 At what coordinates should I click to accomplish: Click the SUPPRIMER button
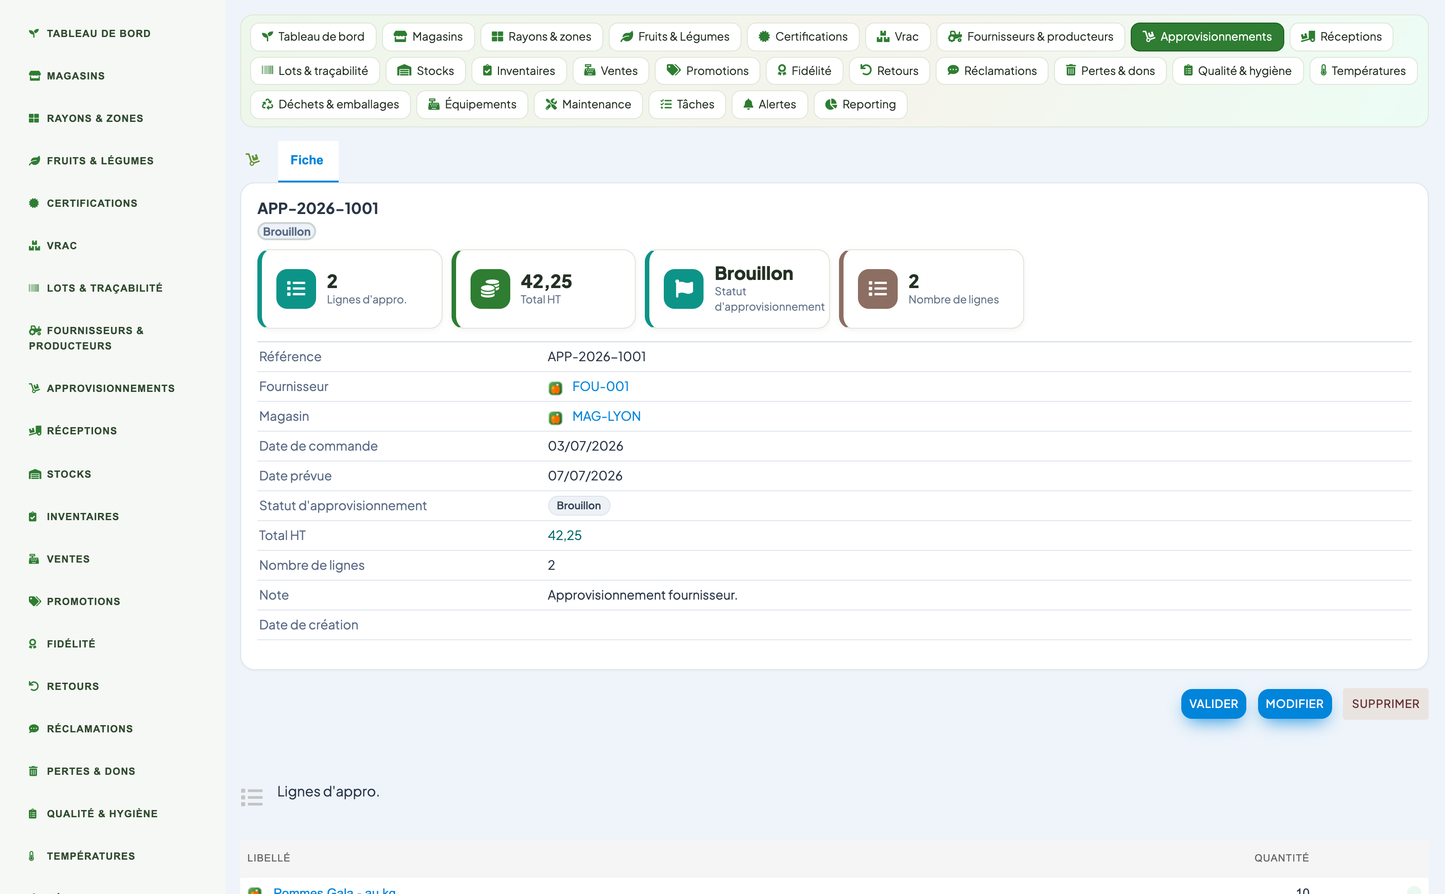pos(1385,704)
